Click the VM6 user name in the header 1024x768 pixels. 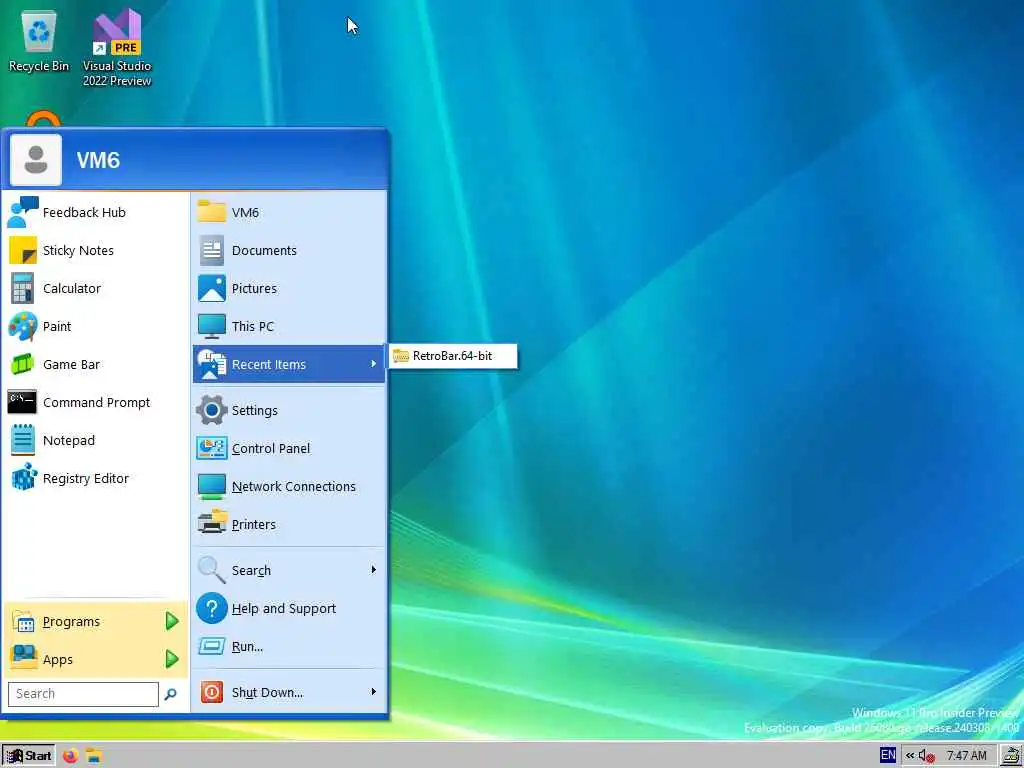tap(98, 161)
